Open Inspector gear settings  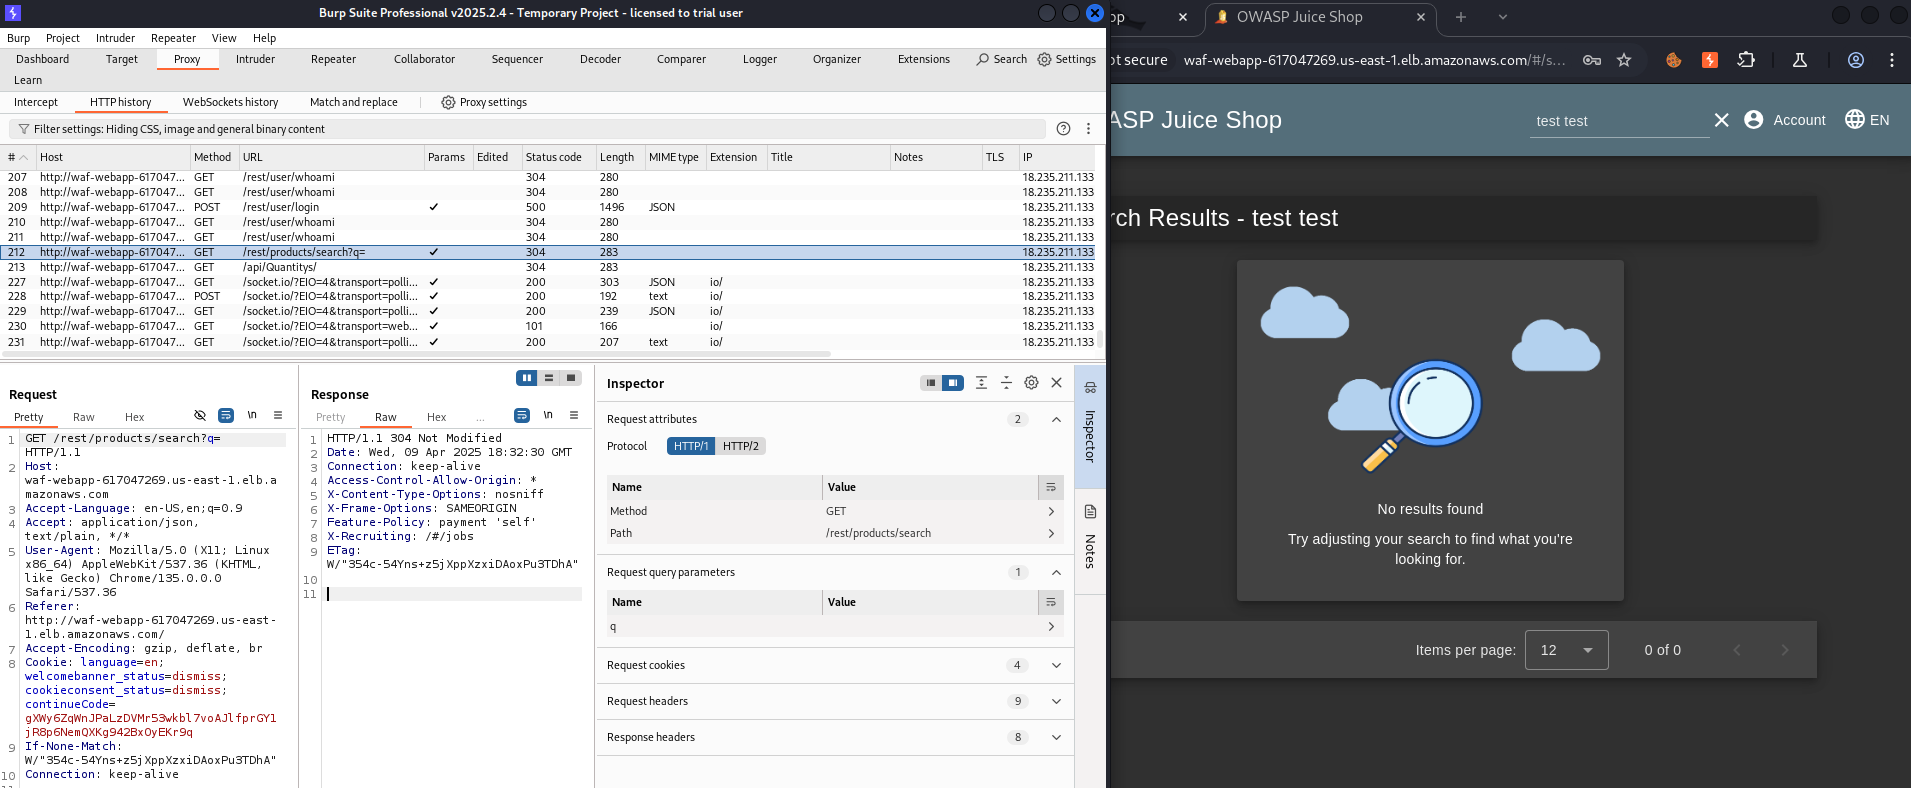click(x=1031, y=383)
